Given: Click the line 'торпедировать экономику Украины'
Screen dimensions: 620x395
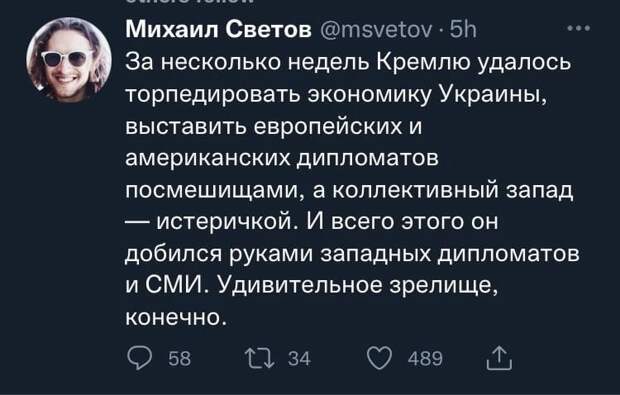Looking at the screenshot, I should [x=336, y=95].
